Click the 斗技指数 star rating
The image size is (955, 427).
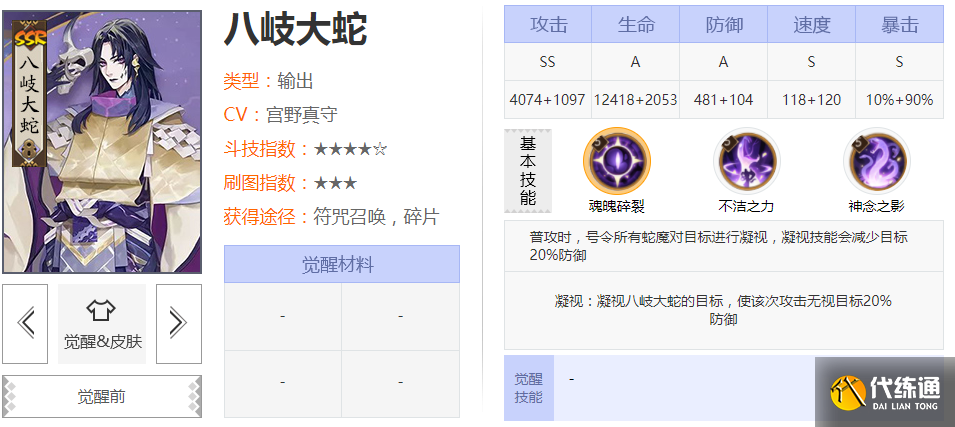(x=350, y=149)
